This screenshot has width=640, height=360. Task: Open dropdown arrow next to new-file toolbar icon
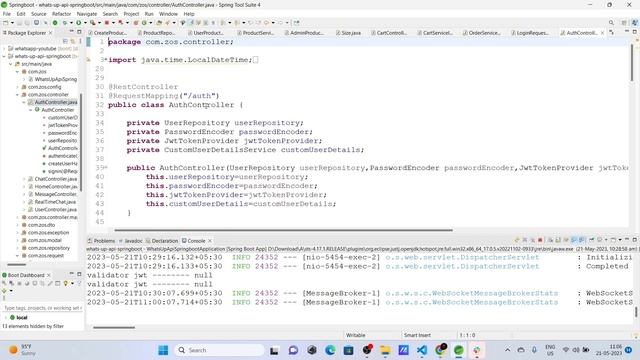12,23
